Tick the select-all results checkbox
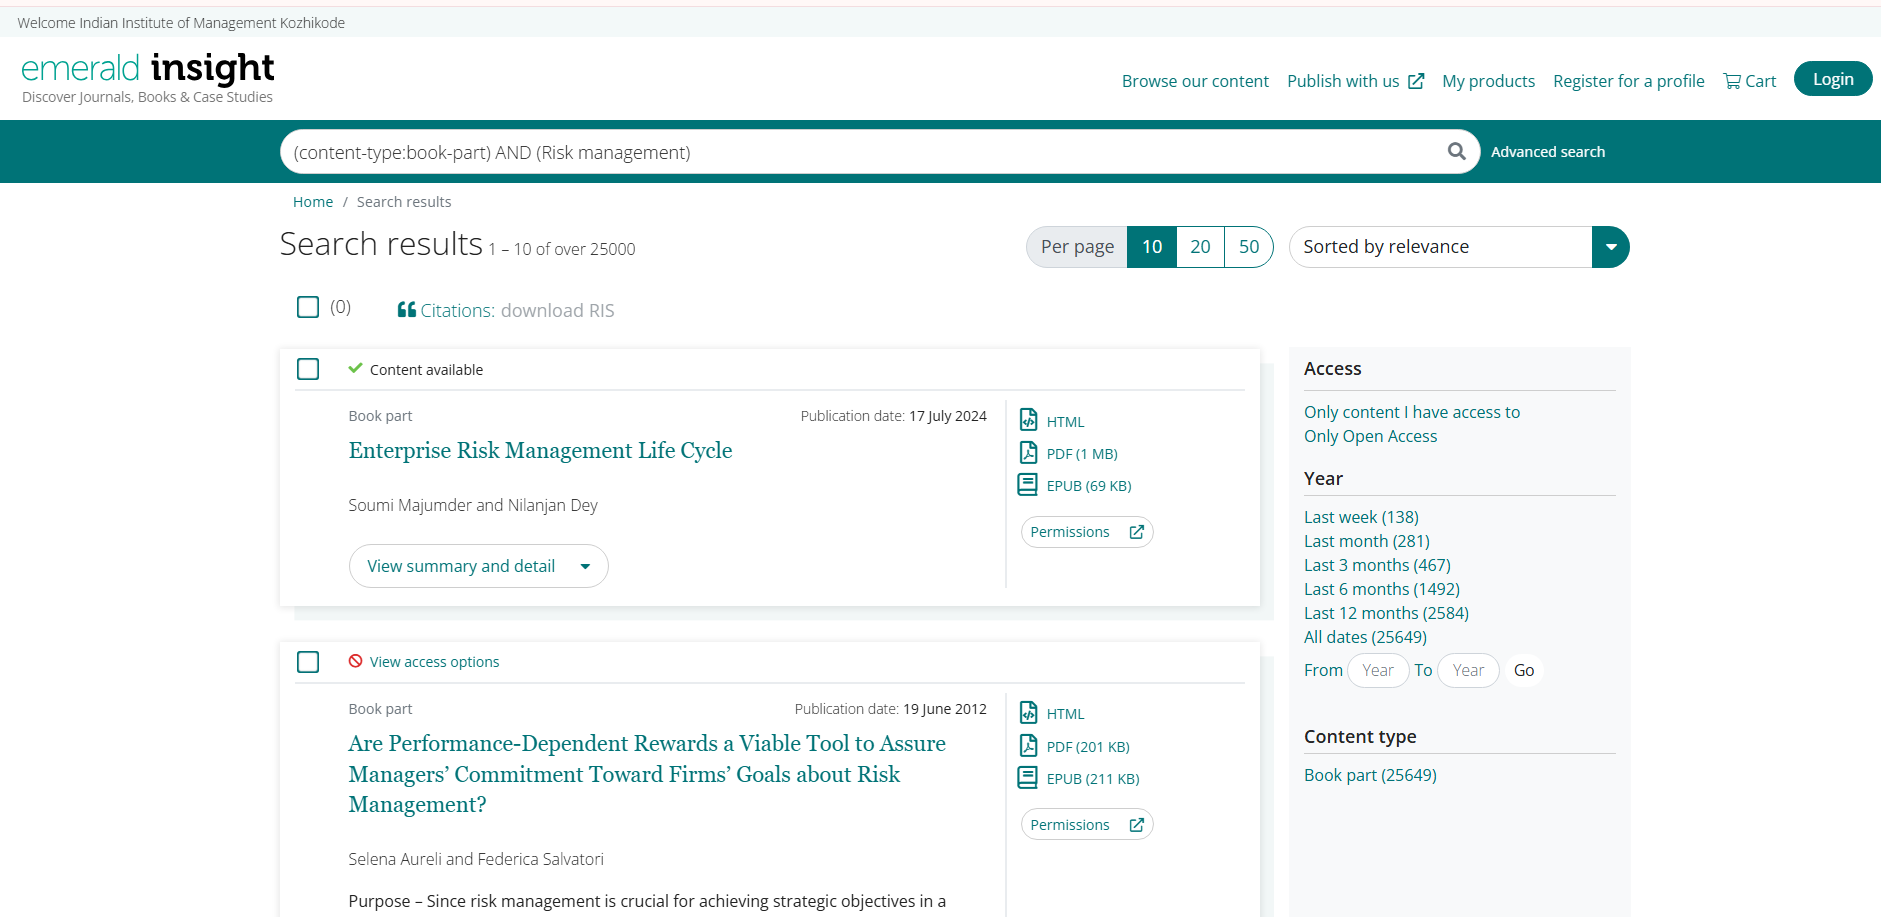Viewport: 1881px width, 917px height. 308,307
